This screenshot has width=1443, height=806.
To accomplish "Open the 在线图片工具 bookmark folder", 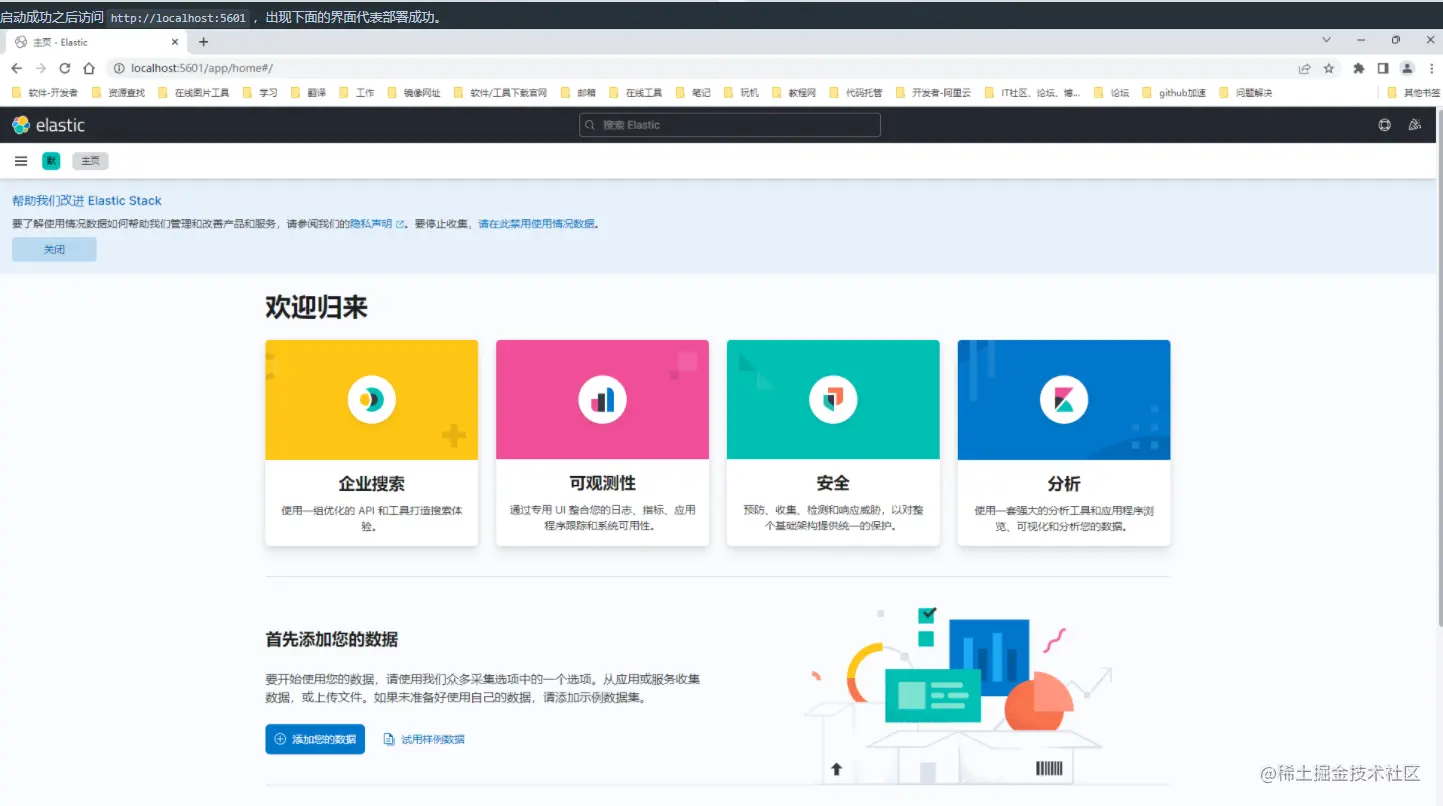I will 194,93.
